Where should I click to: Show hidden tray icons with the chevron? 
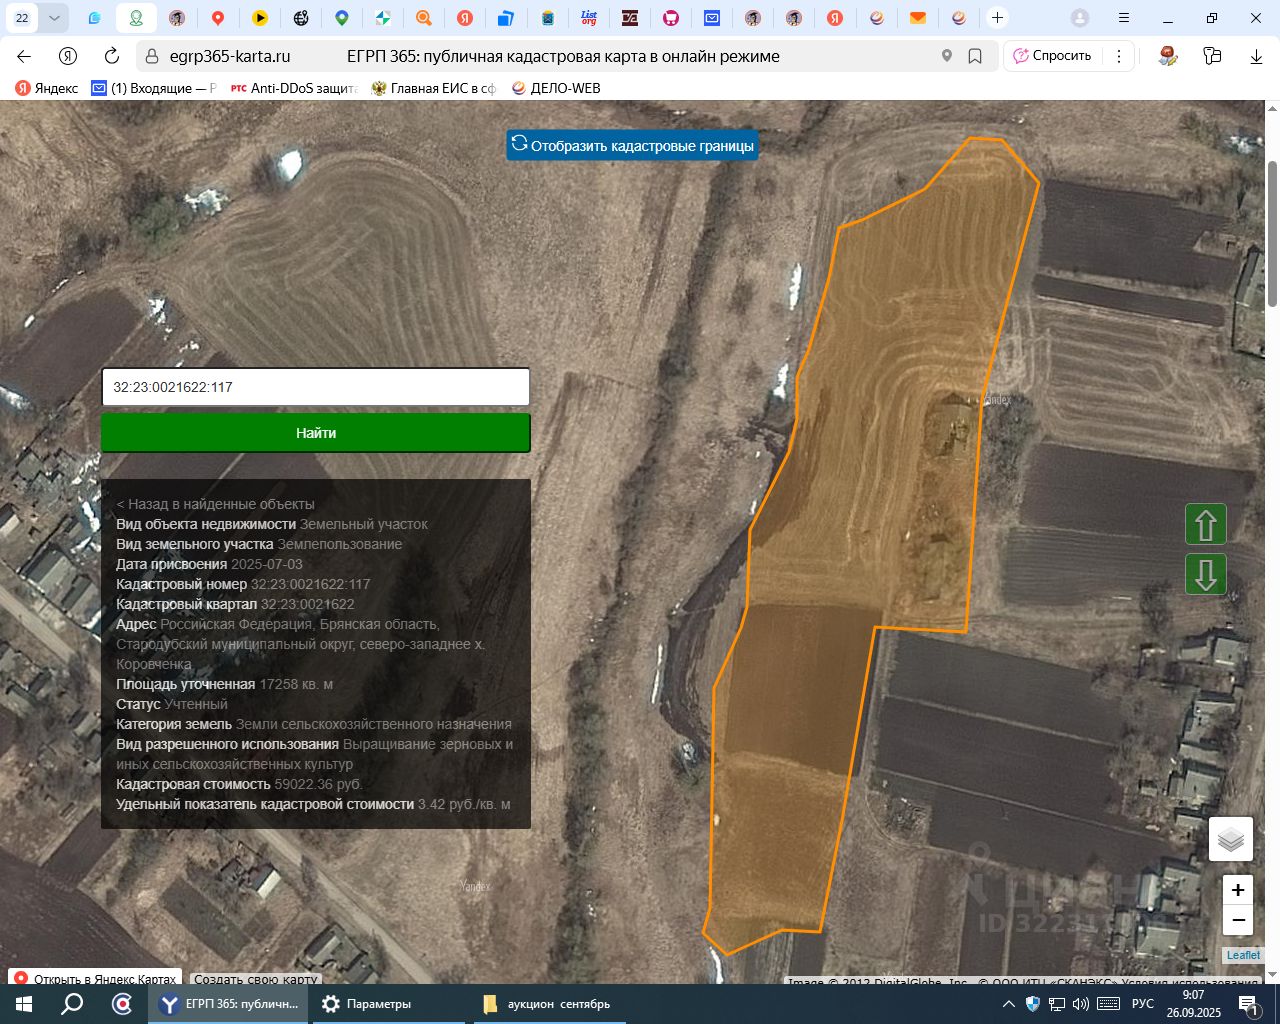tap(1008, 1004)
